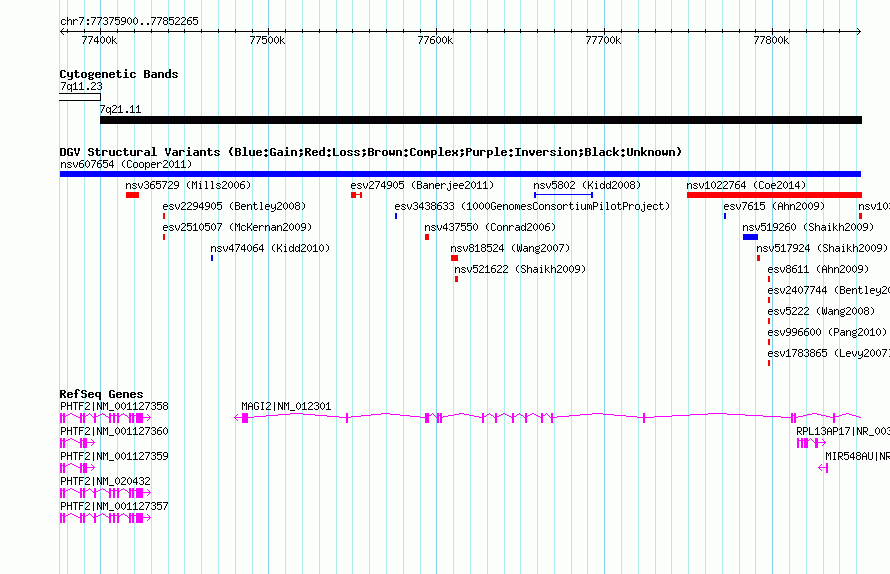Open the long blue nsv607654 gain bar
This screenshot has height=574, width=890.
coord(460,174)
